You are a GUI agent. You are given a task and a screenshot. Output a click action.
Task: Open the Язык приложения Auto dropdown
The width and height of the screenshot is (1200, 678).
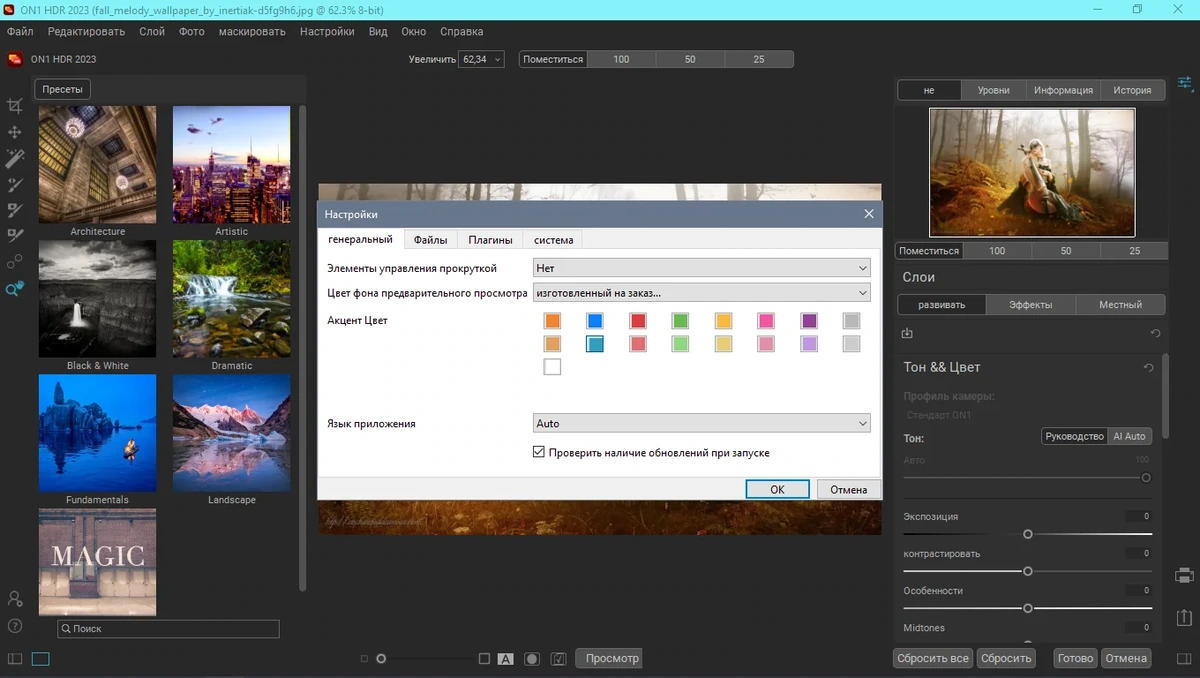(701, 424)
